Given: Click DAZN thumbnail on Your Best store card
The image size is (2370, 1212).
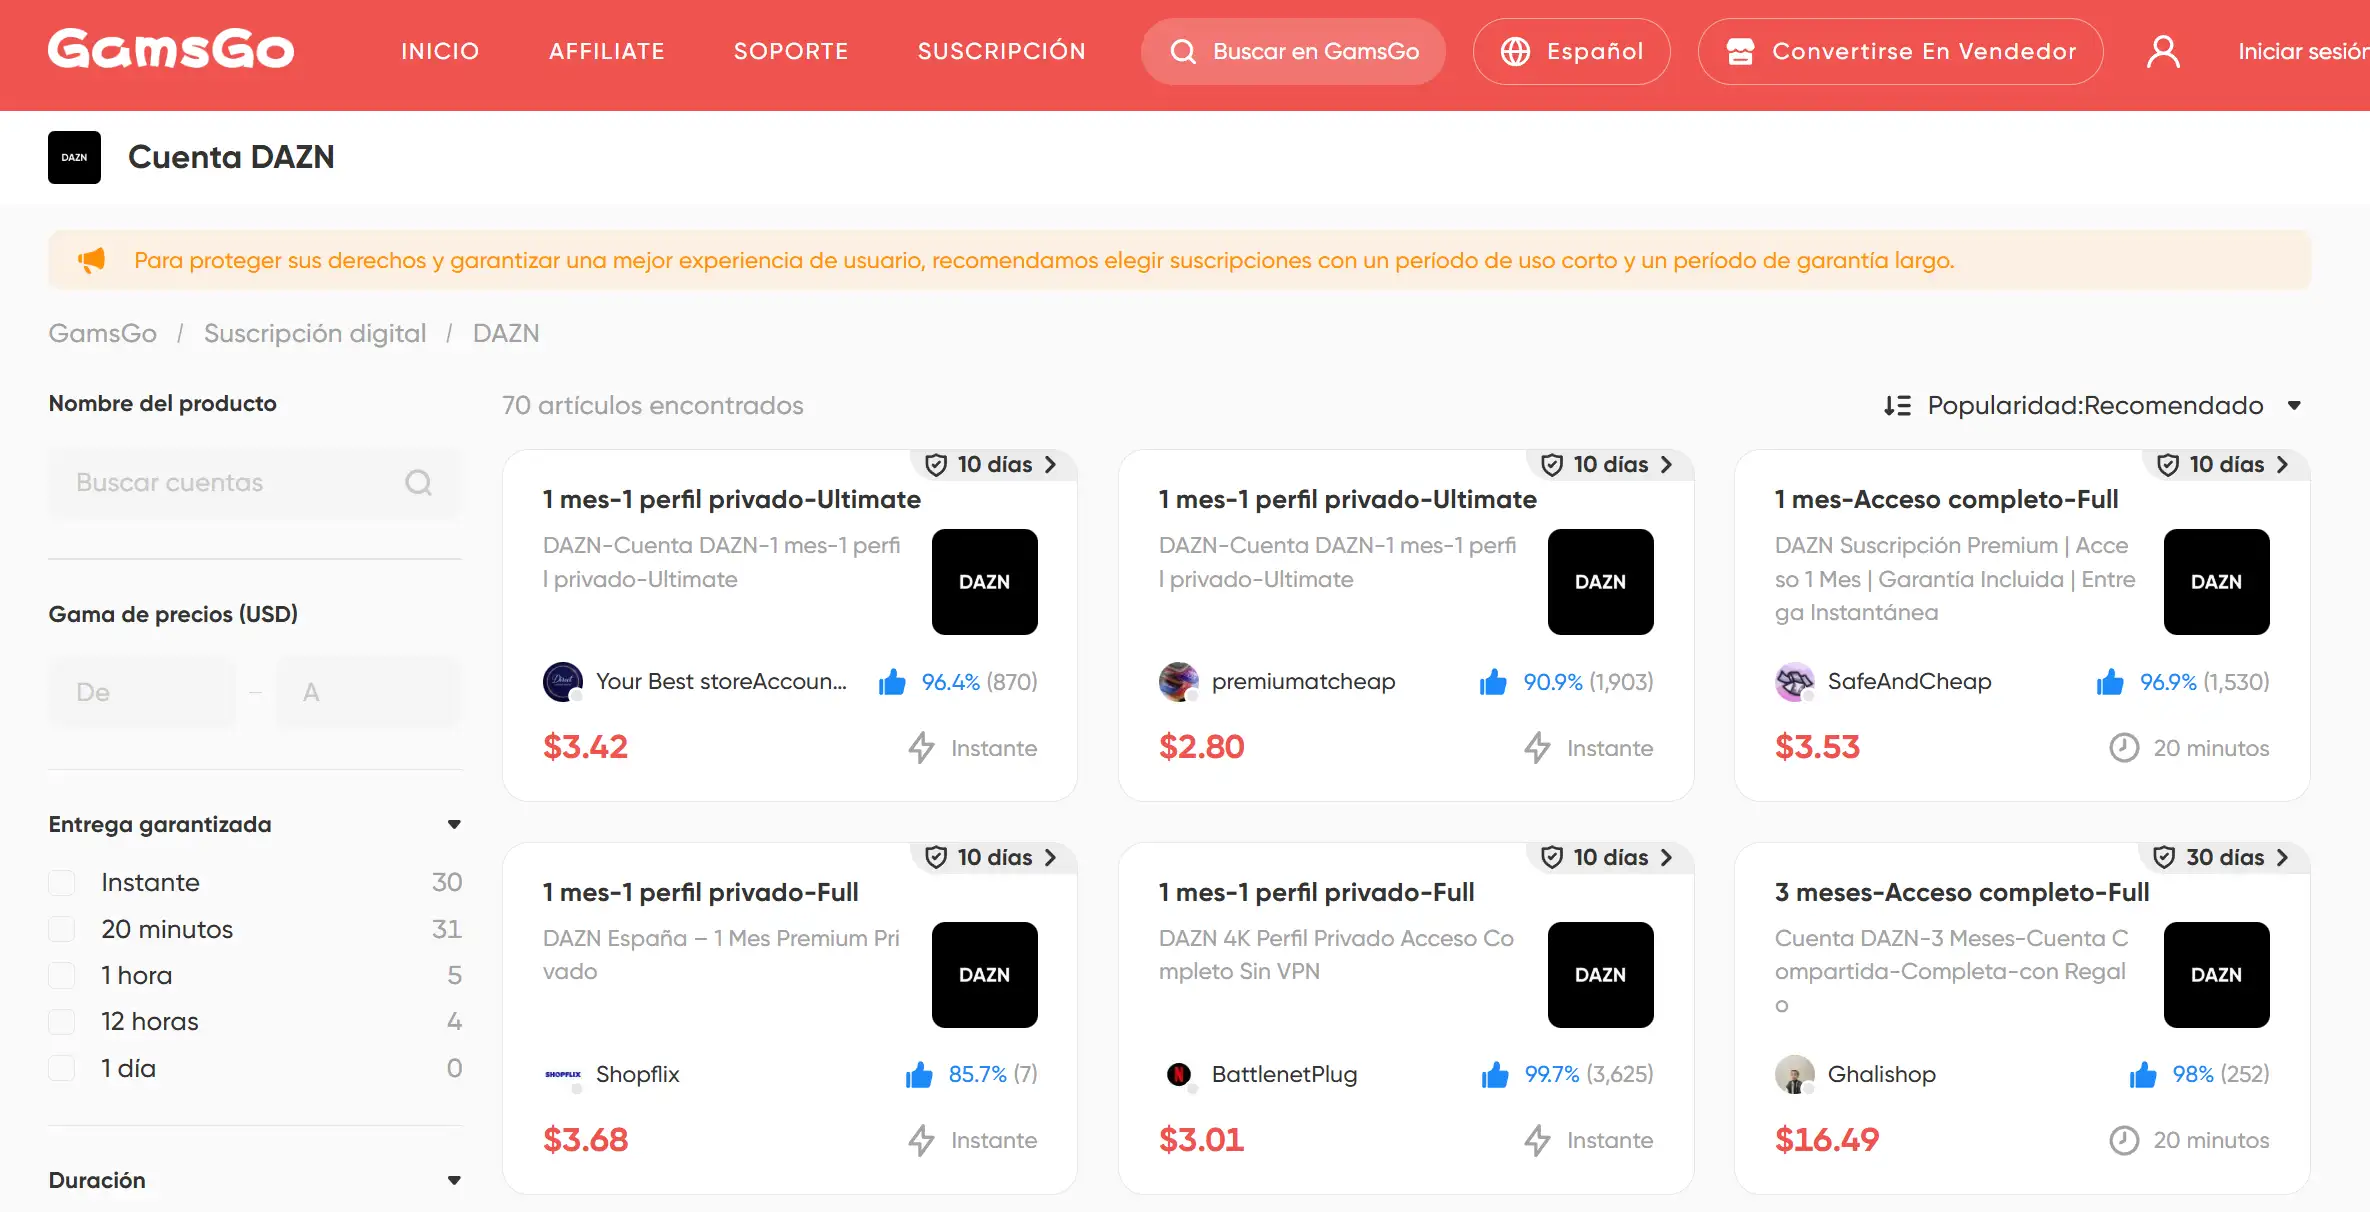Looking at the screenshot, I should point(984,582).
